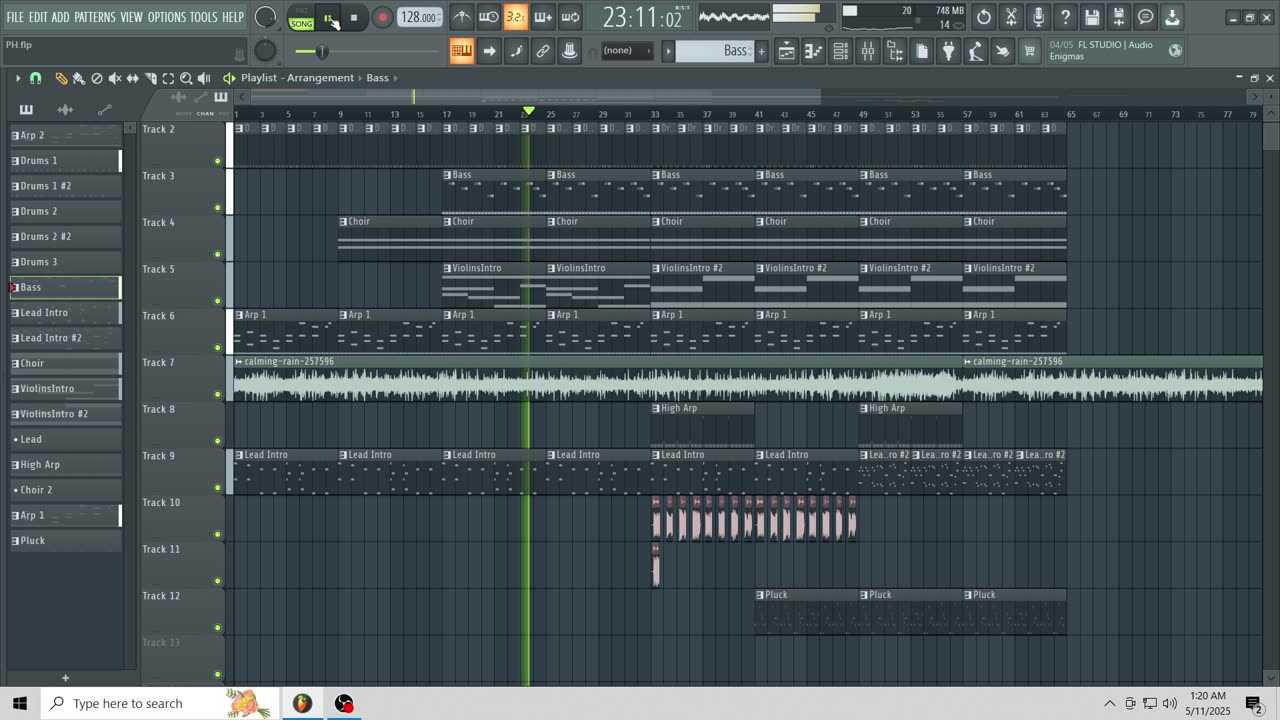Open pattern options arrow left of Bass selector
Image resolution: width=1280 pixels, height=720 pixels.
click(x=668, y=51)
